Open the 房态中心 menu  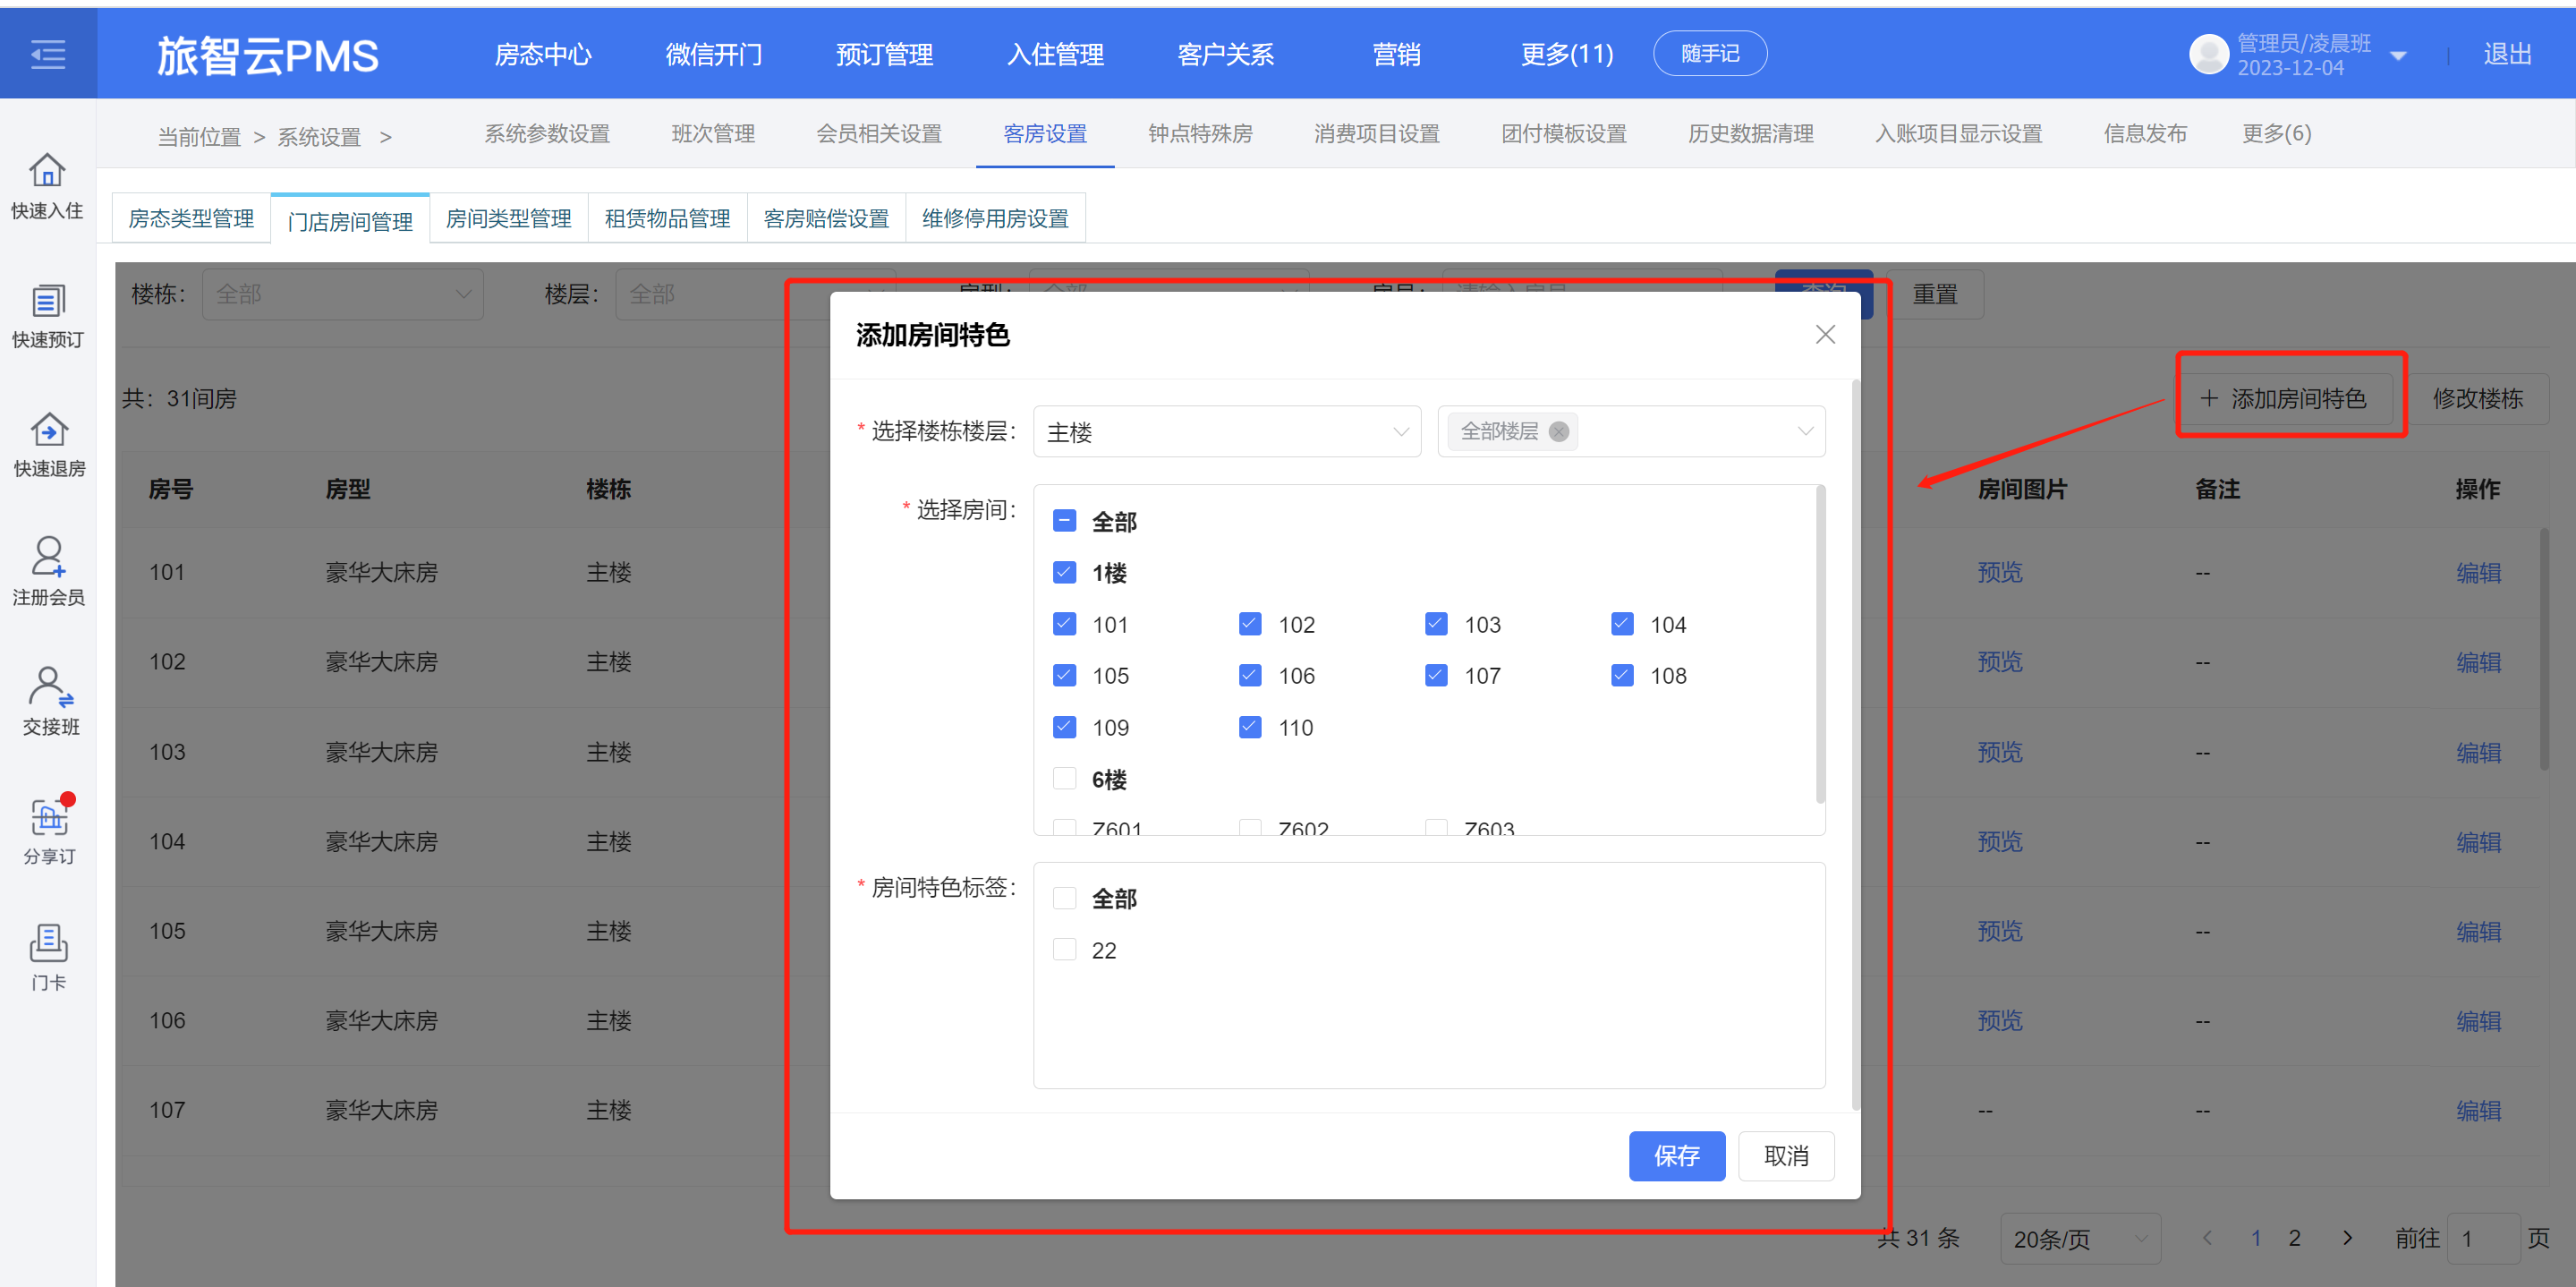tap(542, 54)
